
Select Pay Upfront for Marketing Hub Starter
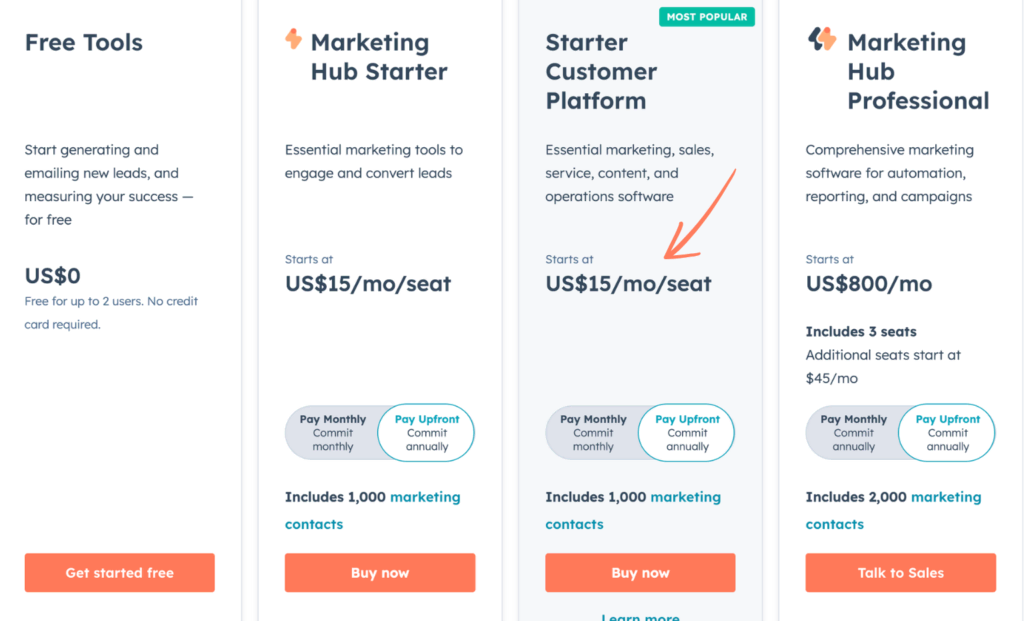pyautogui.click(x=427, y=433)
